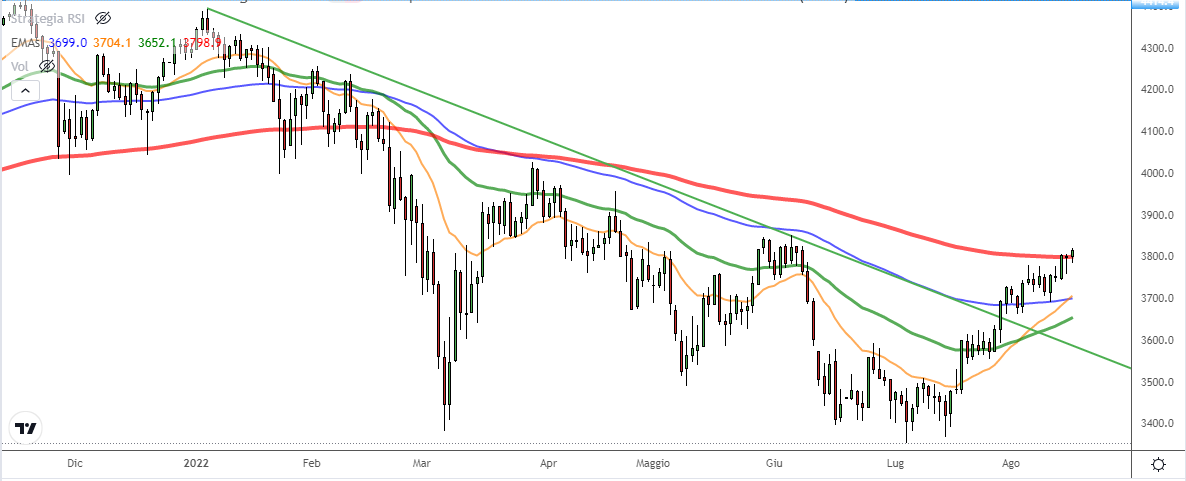Select the green descending trendline

click(x=600, y=165)
